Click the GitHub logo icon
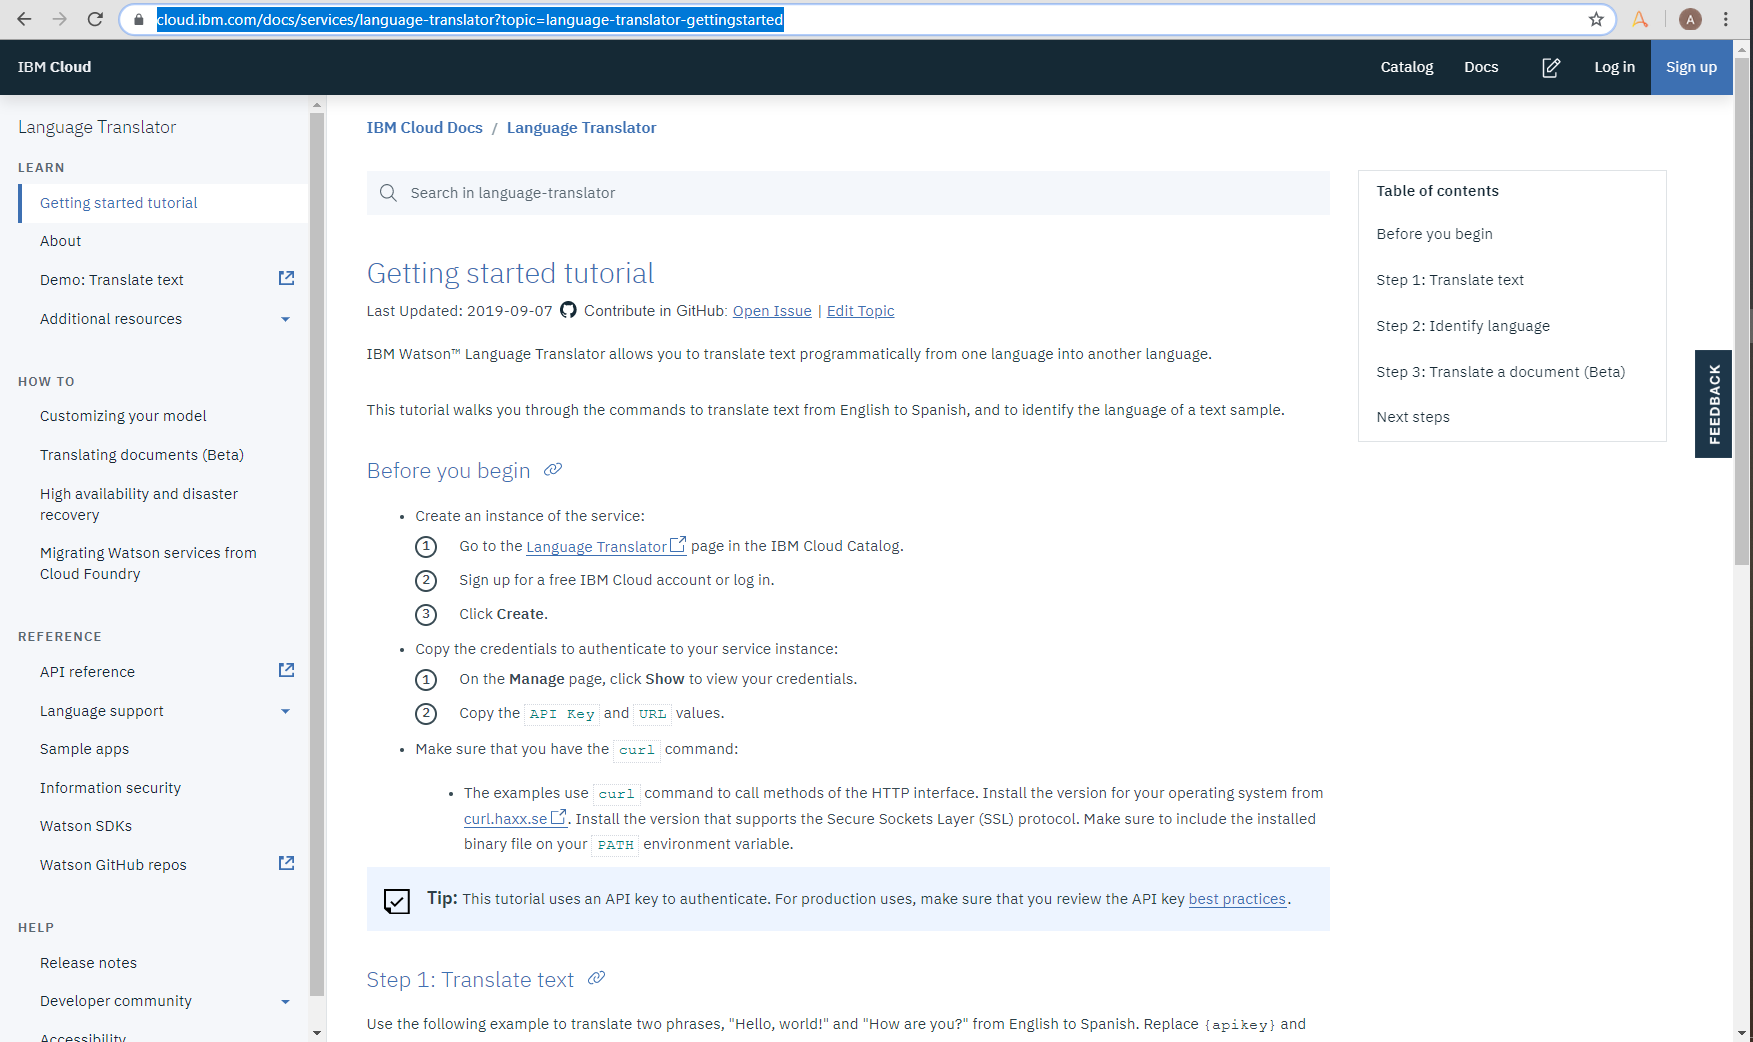The width and height of the screenshot is (1753, 1042). (568, 310)
